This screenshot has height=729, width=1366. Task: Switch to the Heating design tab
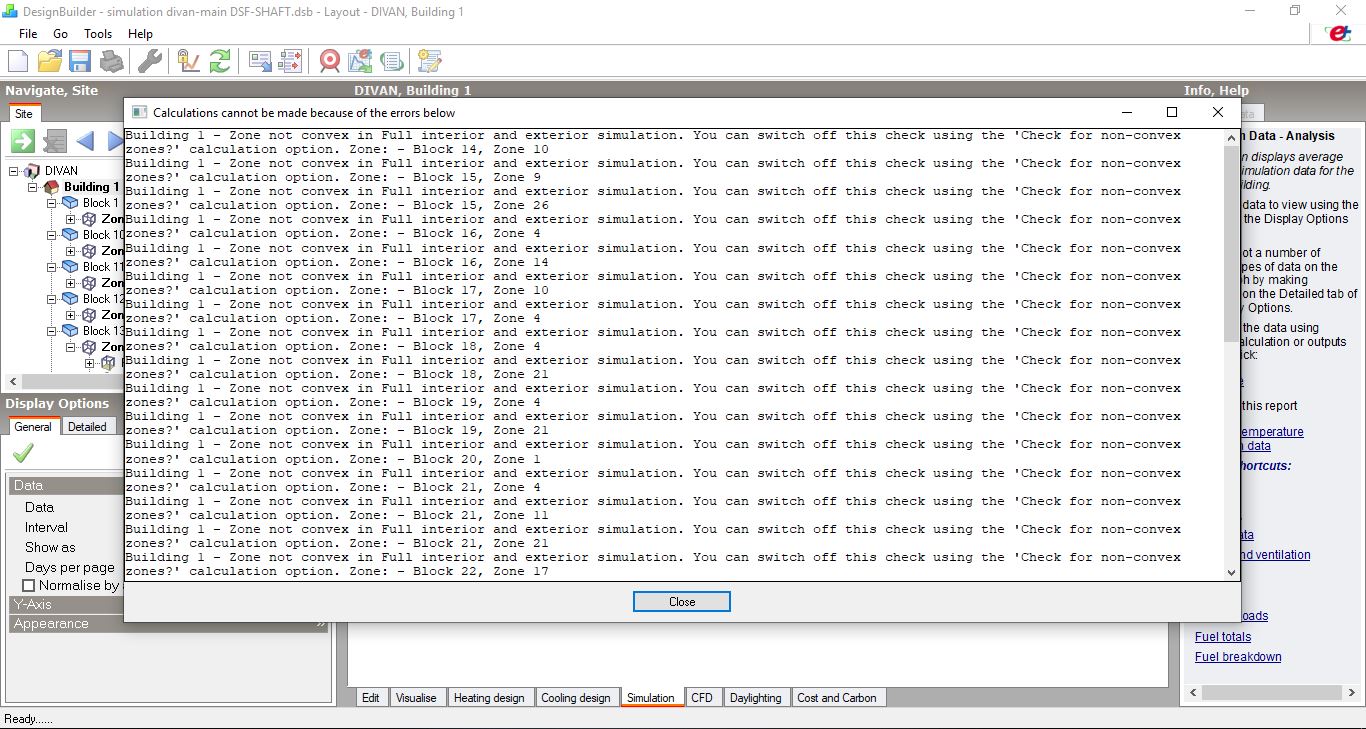489,698
